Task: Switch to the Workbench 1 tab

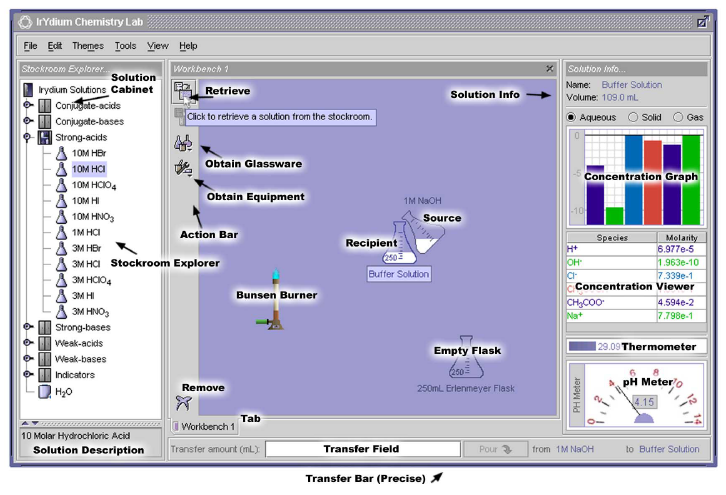Action: click(206, 426)
